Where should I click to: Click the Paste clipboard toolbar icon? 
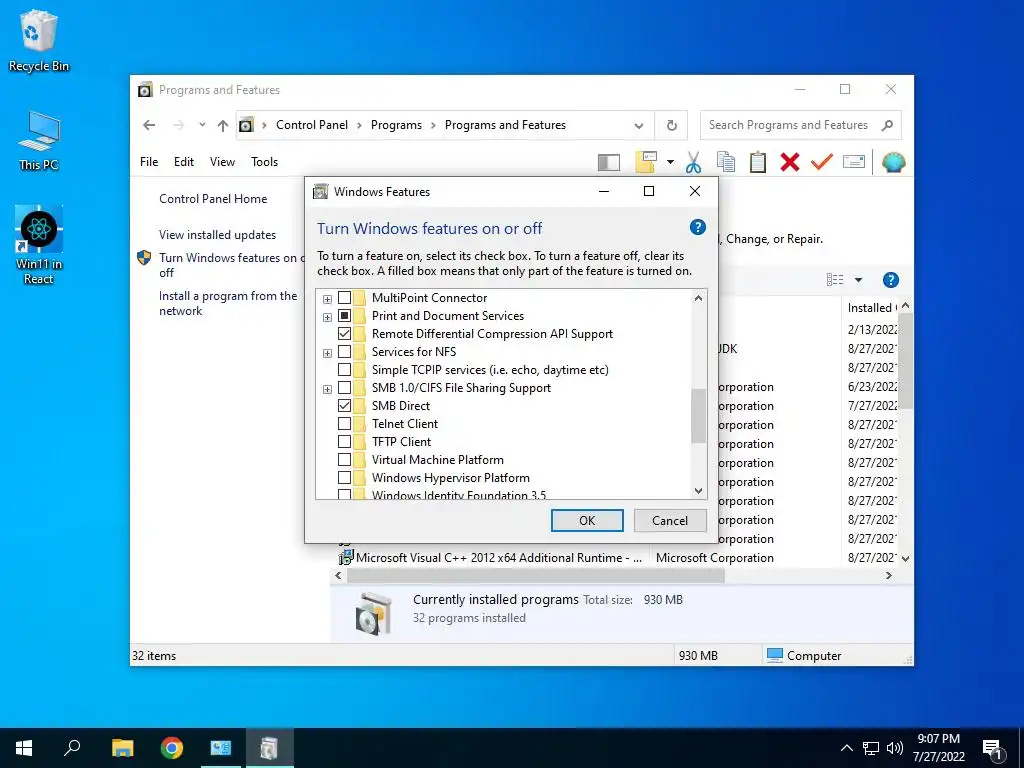click(758, 162)
